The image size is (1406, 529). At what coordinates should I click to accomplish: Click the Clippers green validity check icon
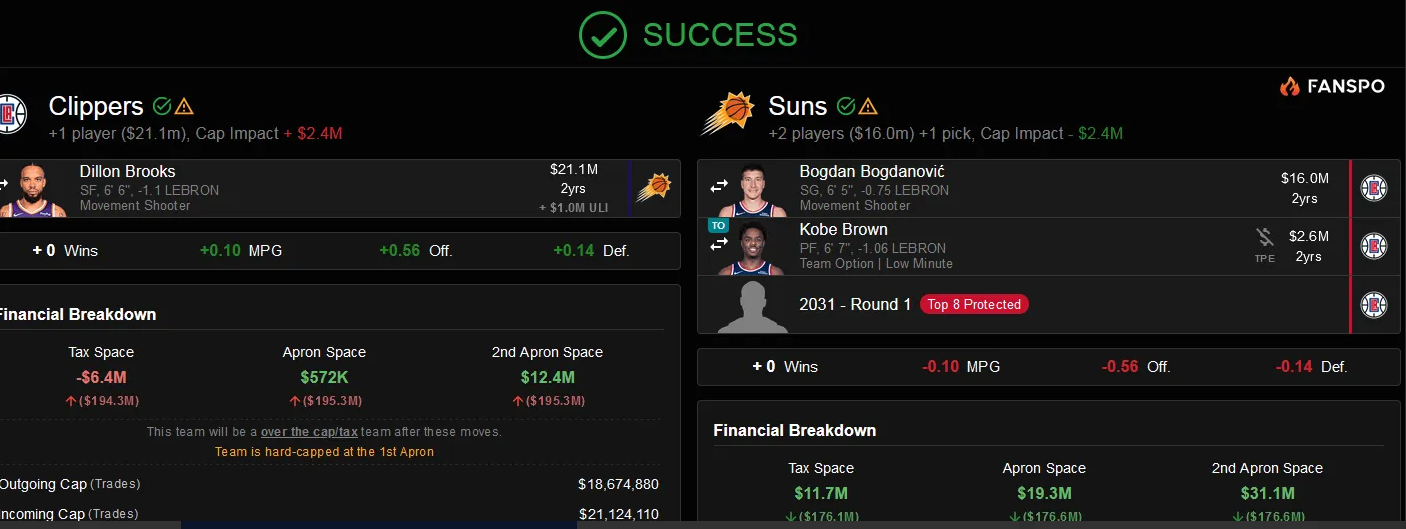click(x=162, y=106)
